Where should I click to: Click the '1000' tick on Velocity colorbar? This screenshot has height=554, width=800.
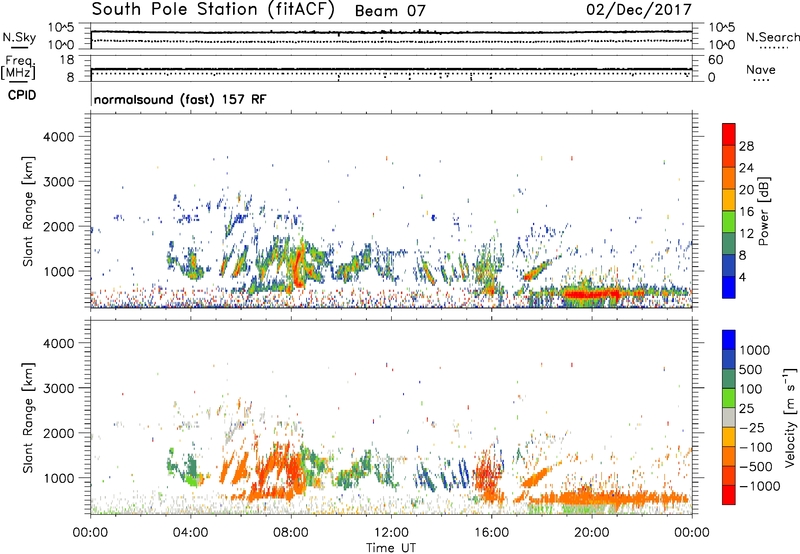click(754, 350)
